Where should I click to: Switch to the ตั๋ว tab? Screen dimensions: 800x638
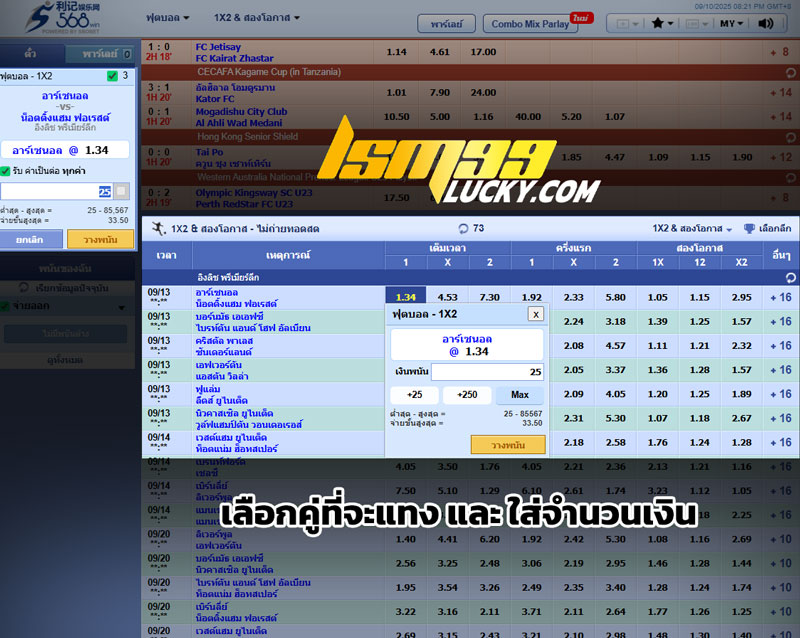(x=31, y=54)
